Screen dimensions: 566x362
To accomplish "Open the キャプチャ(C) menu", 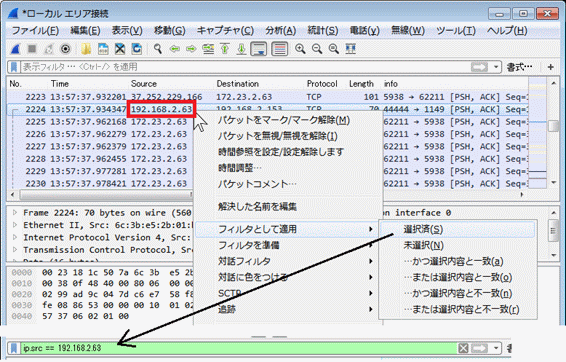I will pyautogui.click(x=225, y=31).
